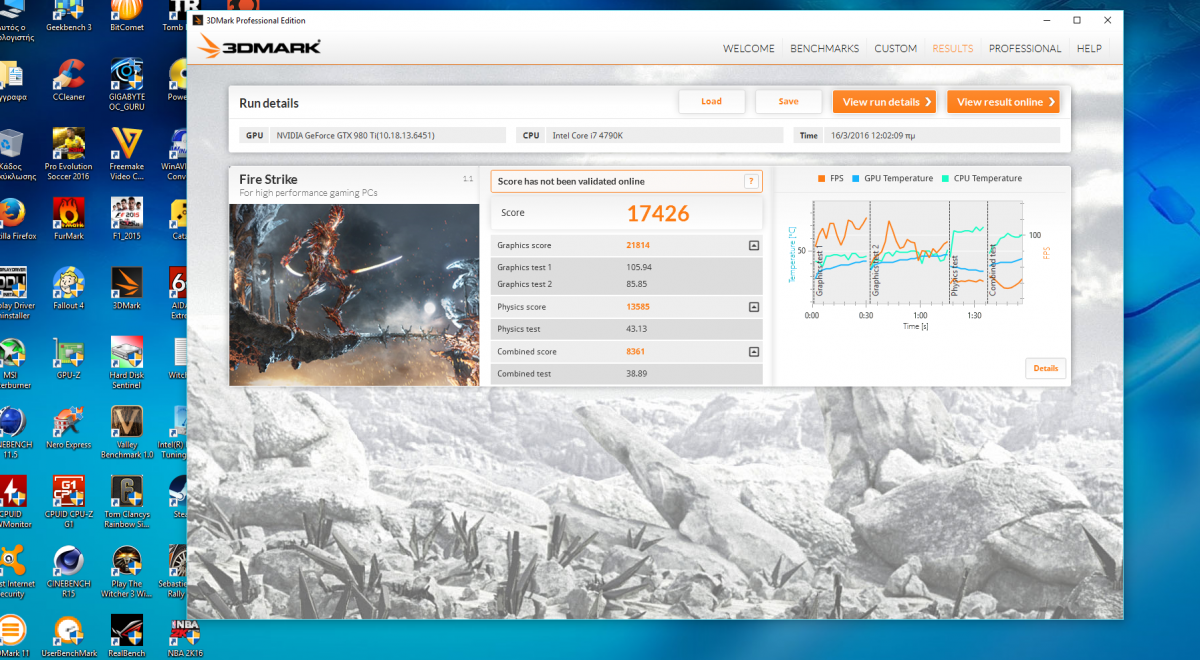Launch RealBench from the desktop
The width and height of the screenshot is (1200, 660).
pos(127,636)
